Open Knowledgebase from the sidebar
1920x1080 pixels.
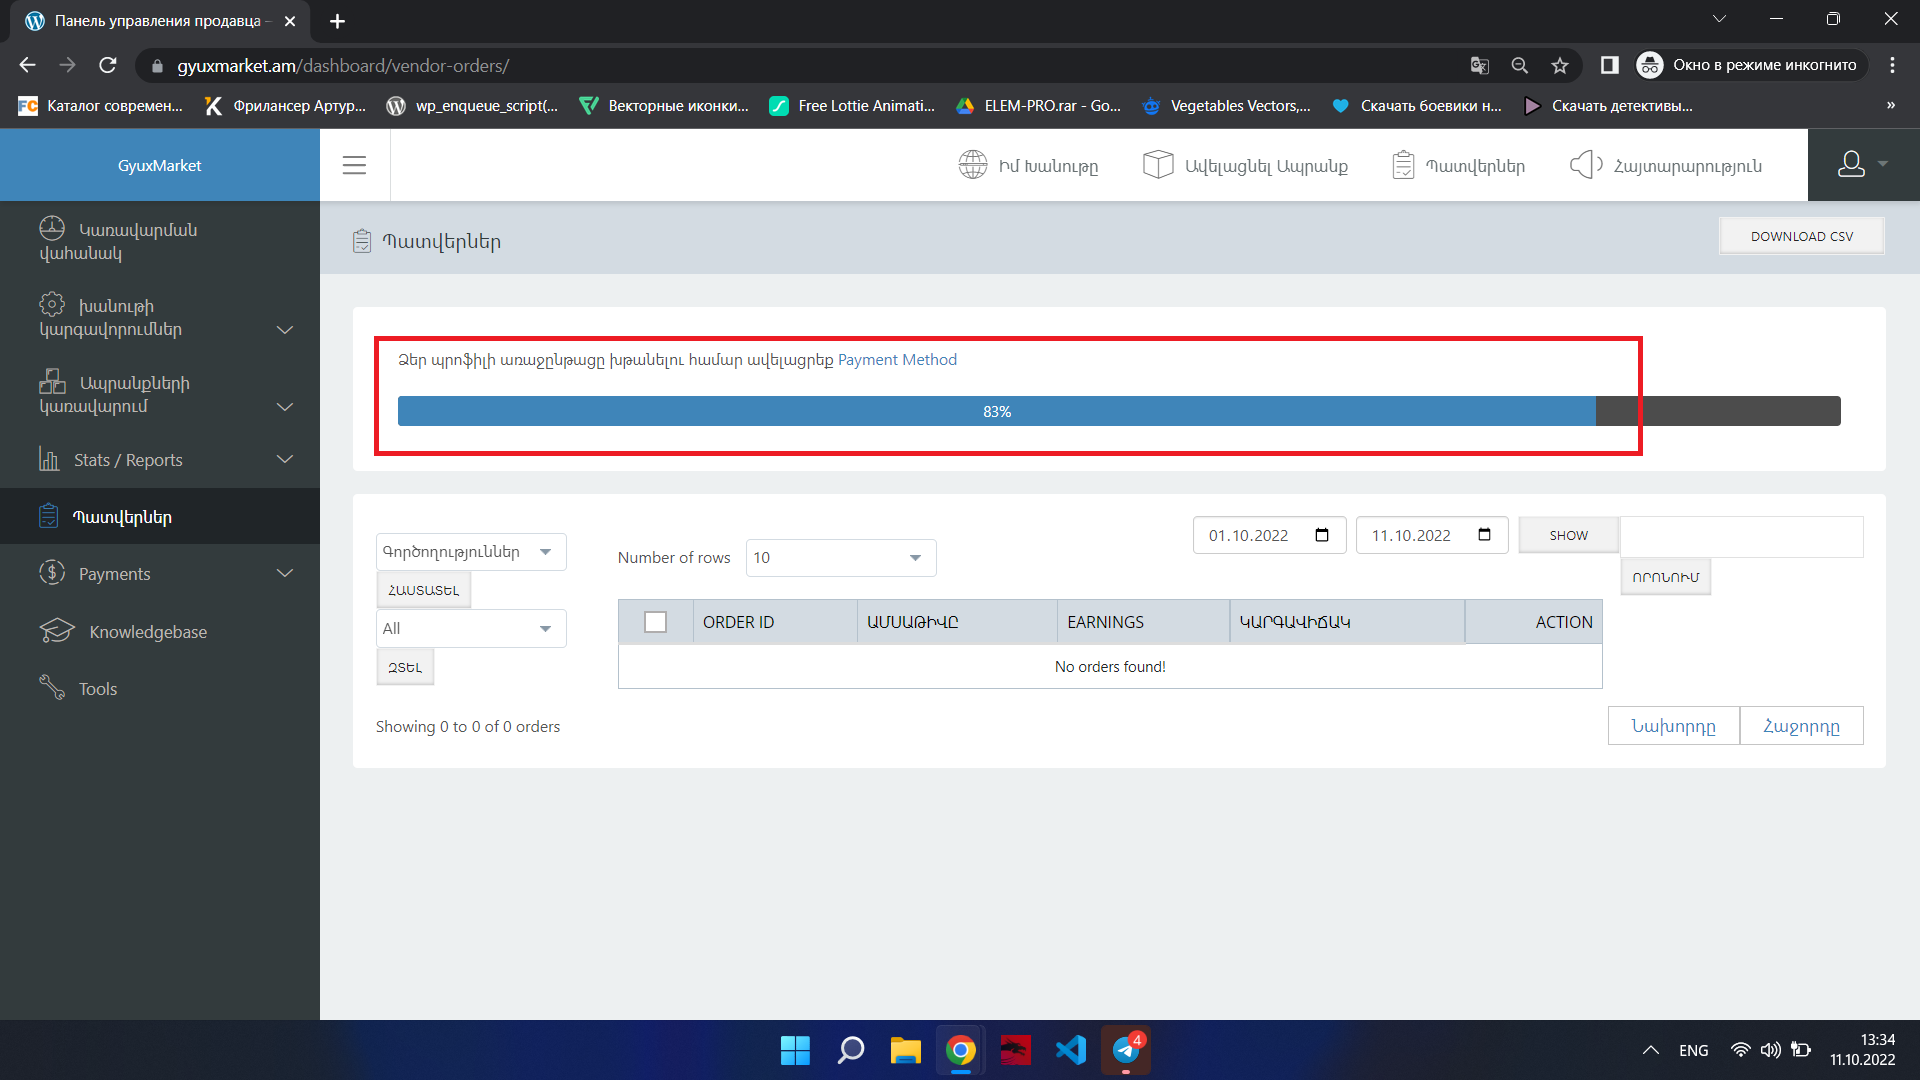147,632
